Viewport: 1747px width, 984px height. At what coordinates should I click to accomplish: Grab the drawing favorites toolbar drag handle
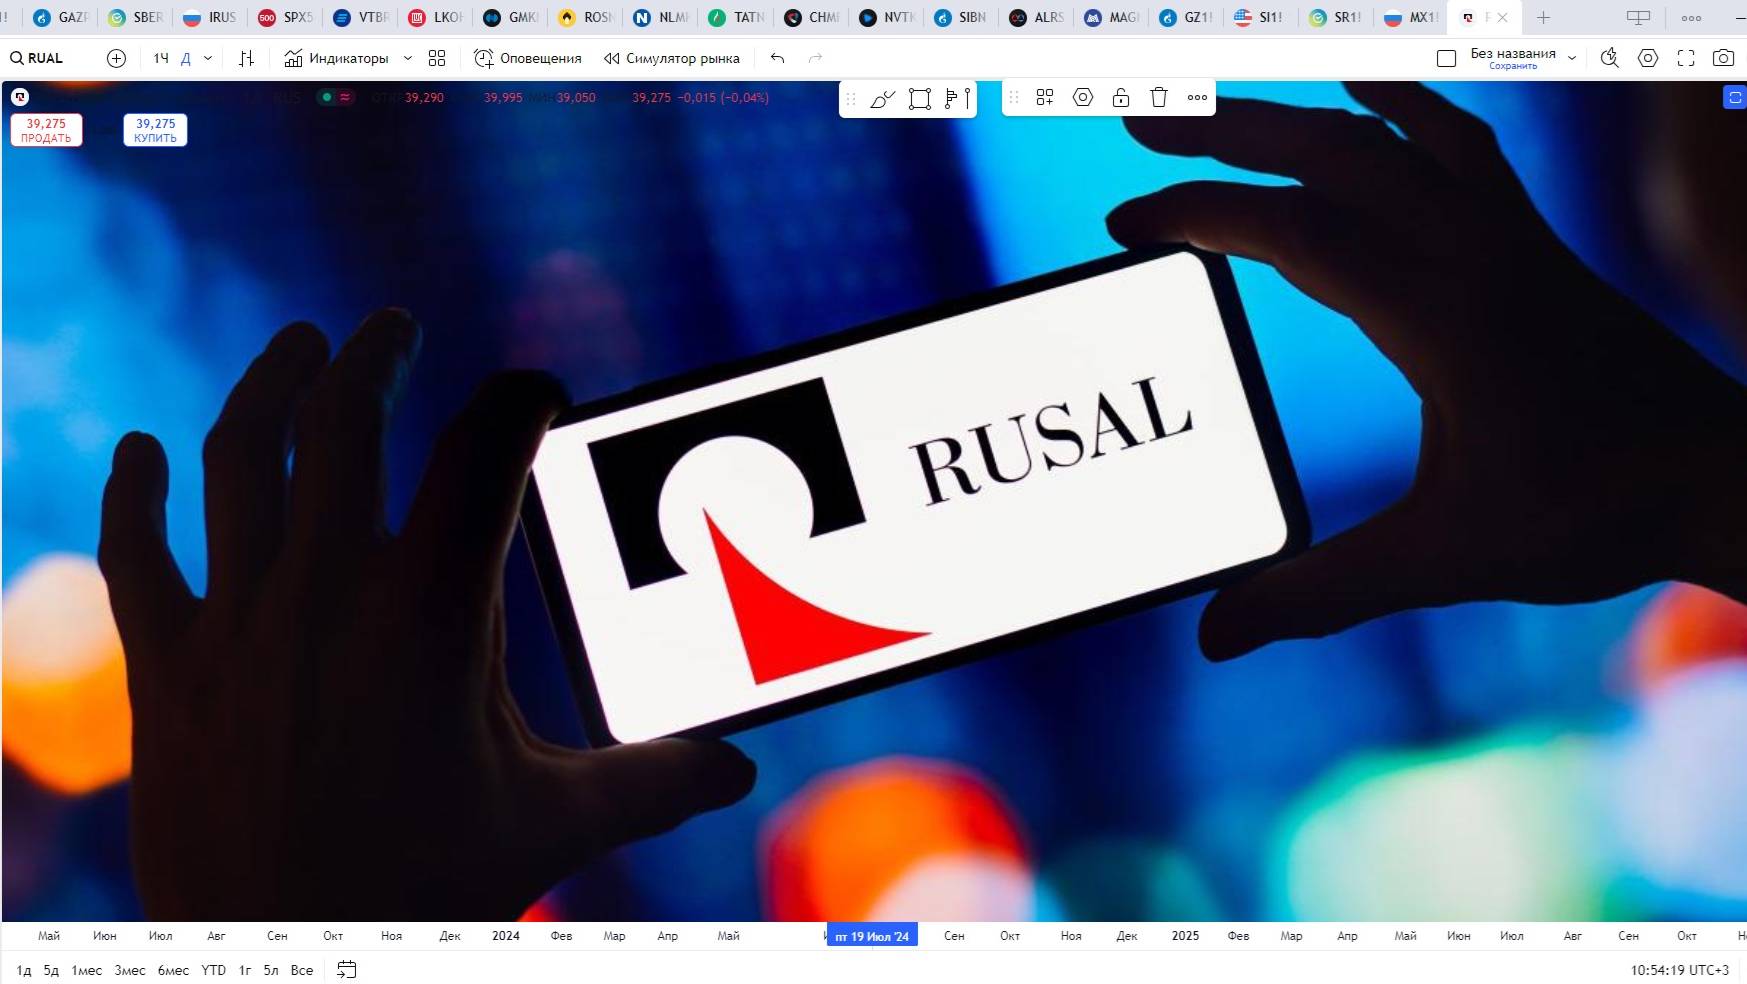[x=851, y=98]
